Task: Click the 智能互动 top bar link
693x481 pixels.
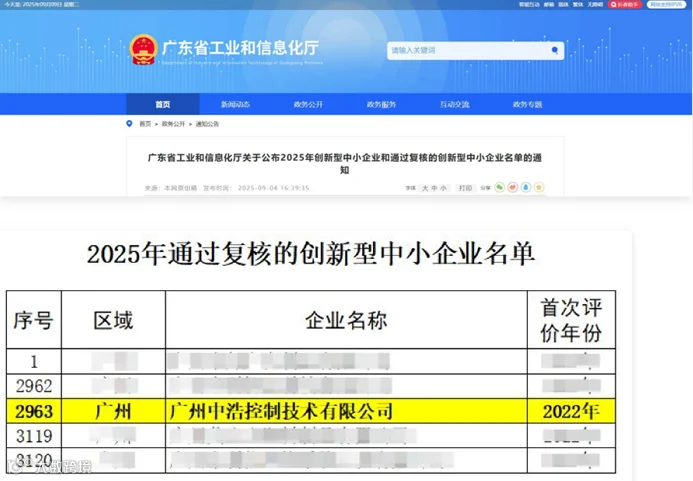Action: 529,4
